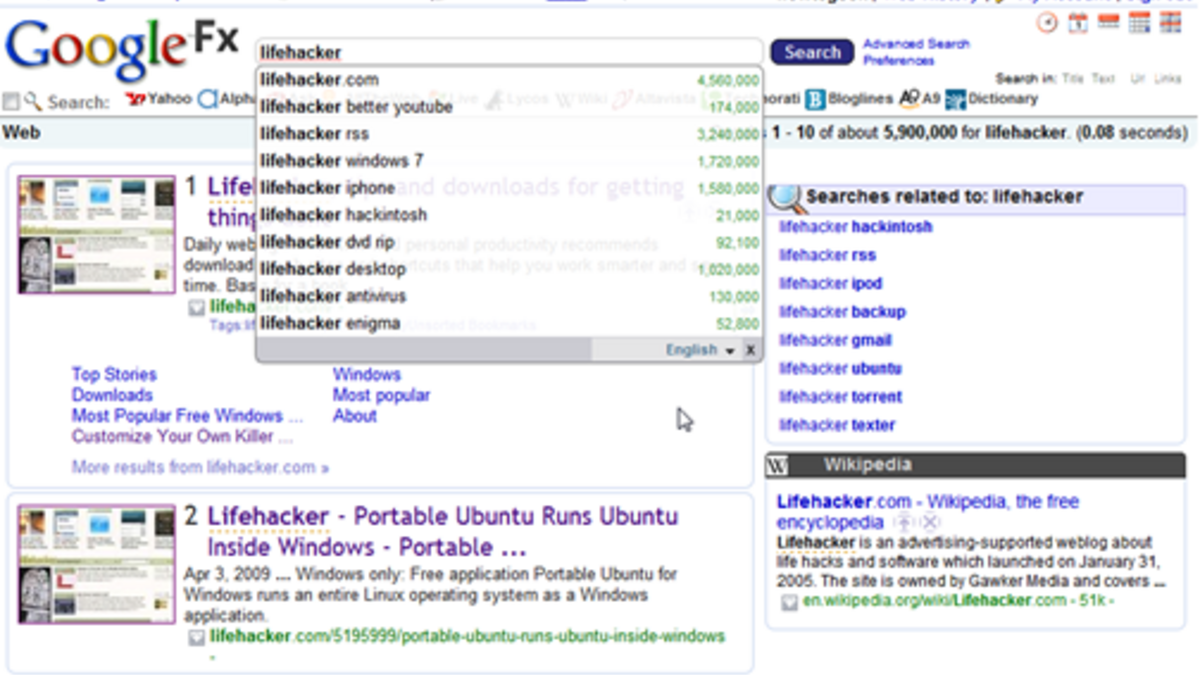Image resolution: width=1200 pixels, height=675 pixels.
Task: Click the Dictionary search icon
Action: pyautogui.click(x=956, y=99)
